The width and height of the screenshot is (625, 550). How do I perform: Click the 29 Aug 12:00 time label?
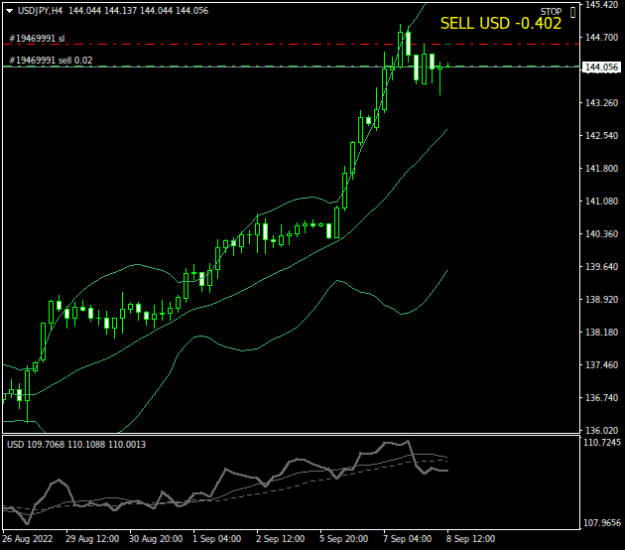[92, 539]
